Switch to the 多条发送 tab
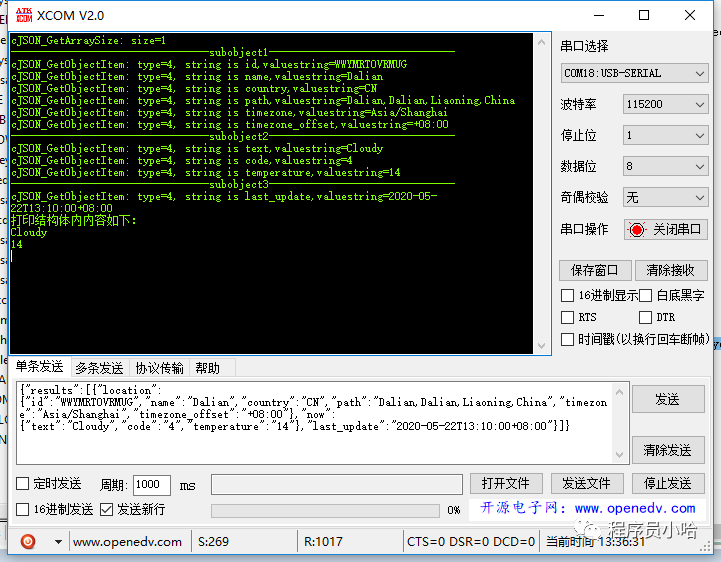The image size is (721, 562). click(99, 368)
